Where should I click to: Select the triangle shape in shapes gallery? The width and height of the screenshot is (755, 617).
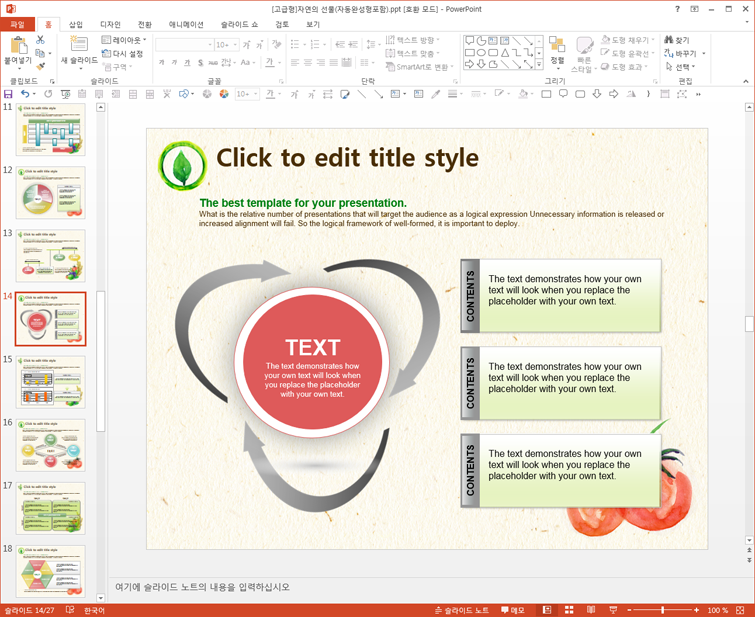click(505, 53)
